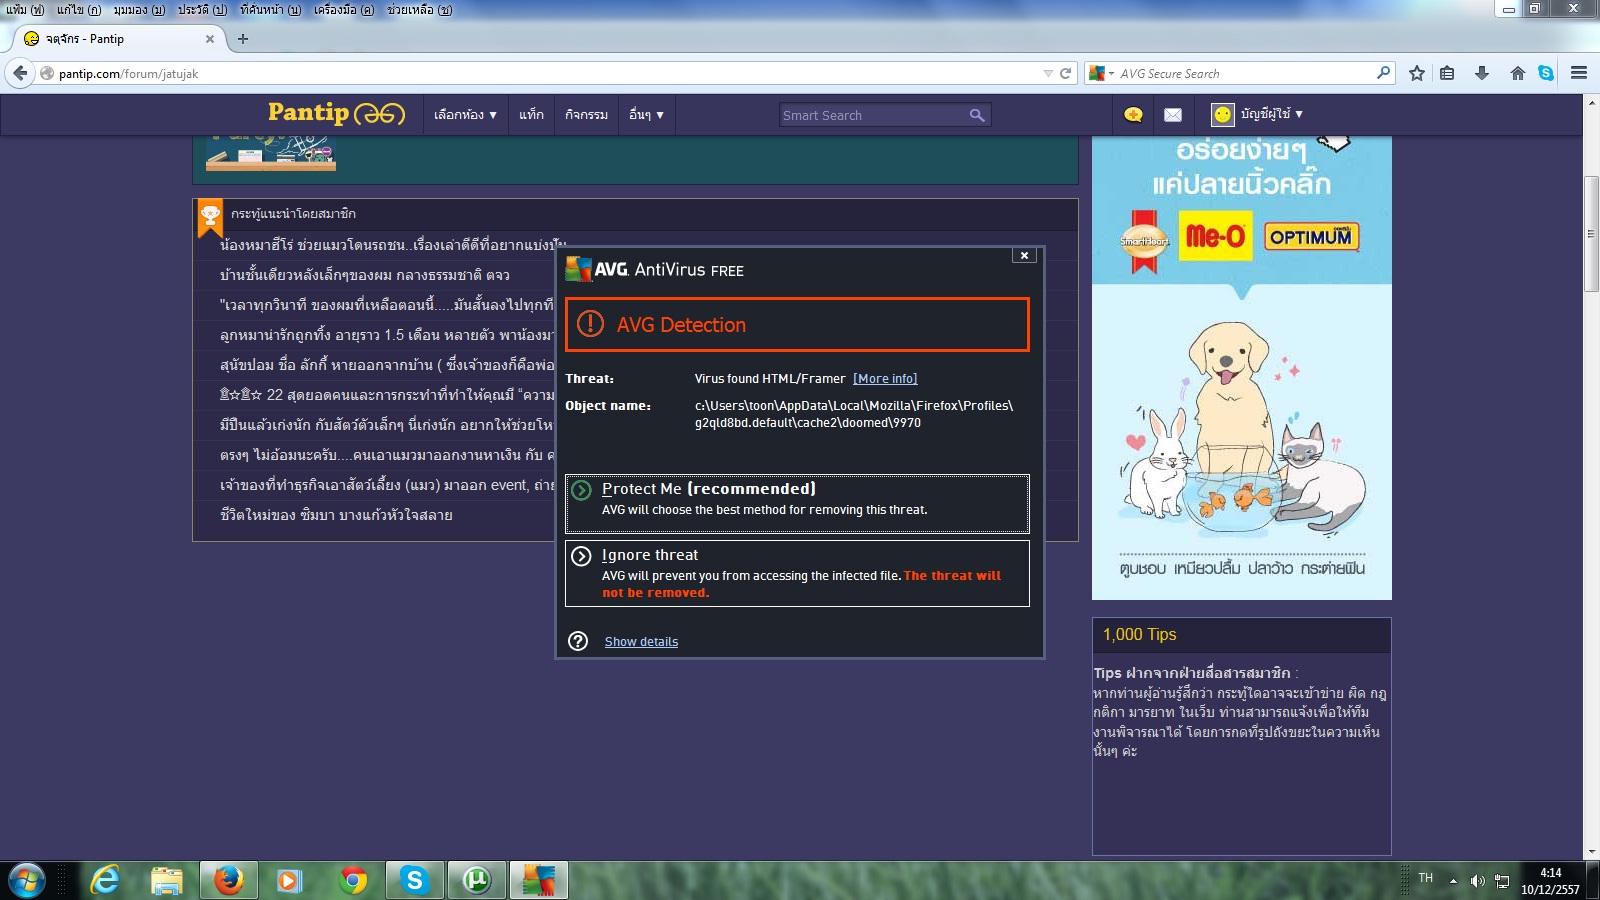Viewport: 1600px width, 900px height.
Task: Go back using the browser back arrow
Action: 20,73
